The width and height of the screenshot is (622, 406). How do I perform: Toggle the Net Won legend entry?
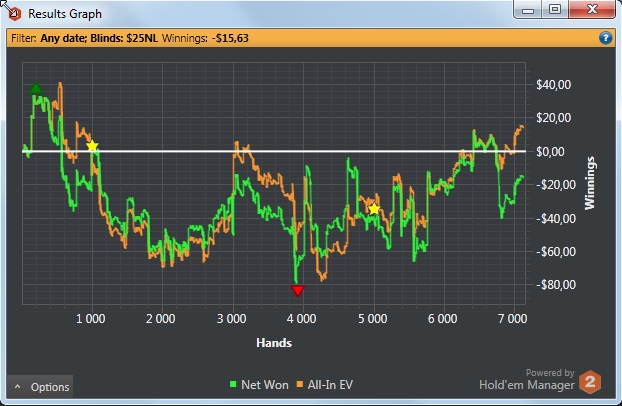pos(259,385)
